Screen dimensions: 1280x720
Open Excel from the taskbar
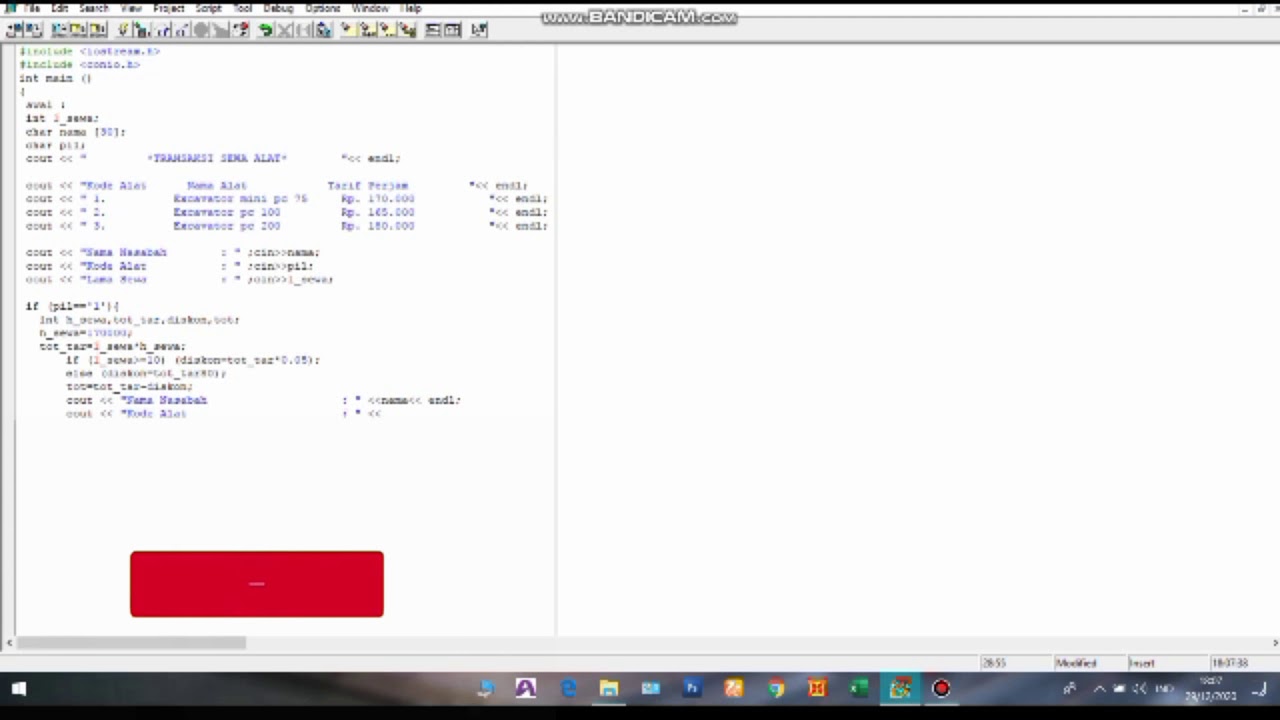859,688
